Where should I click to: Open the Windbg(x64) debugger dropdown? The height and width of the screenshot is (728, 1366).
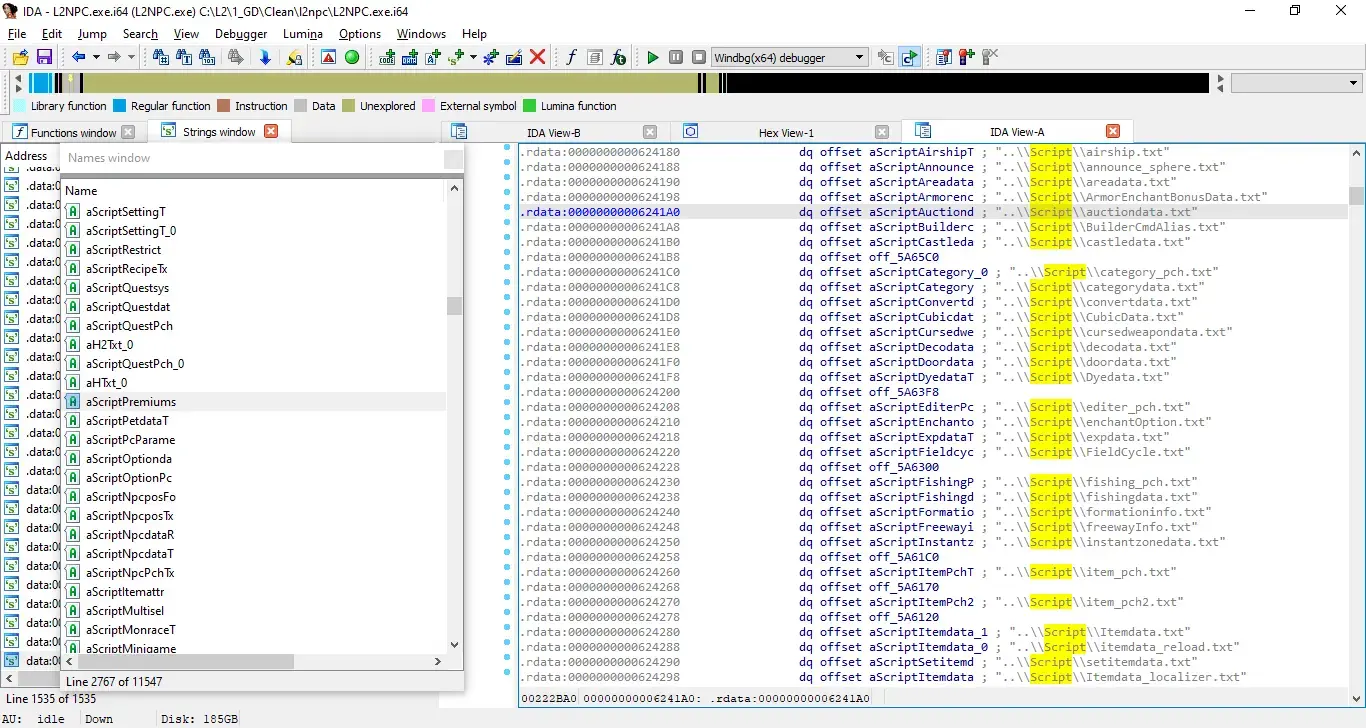[789, 57]
